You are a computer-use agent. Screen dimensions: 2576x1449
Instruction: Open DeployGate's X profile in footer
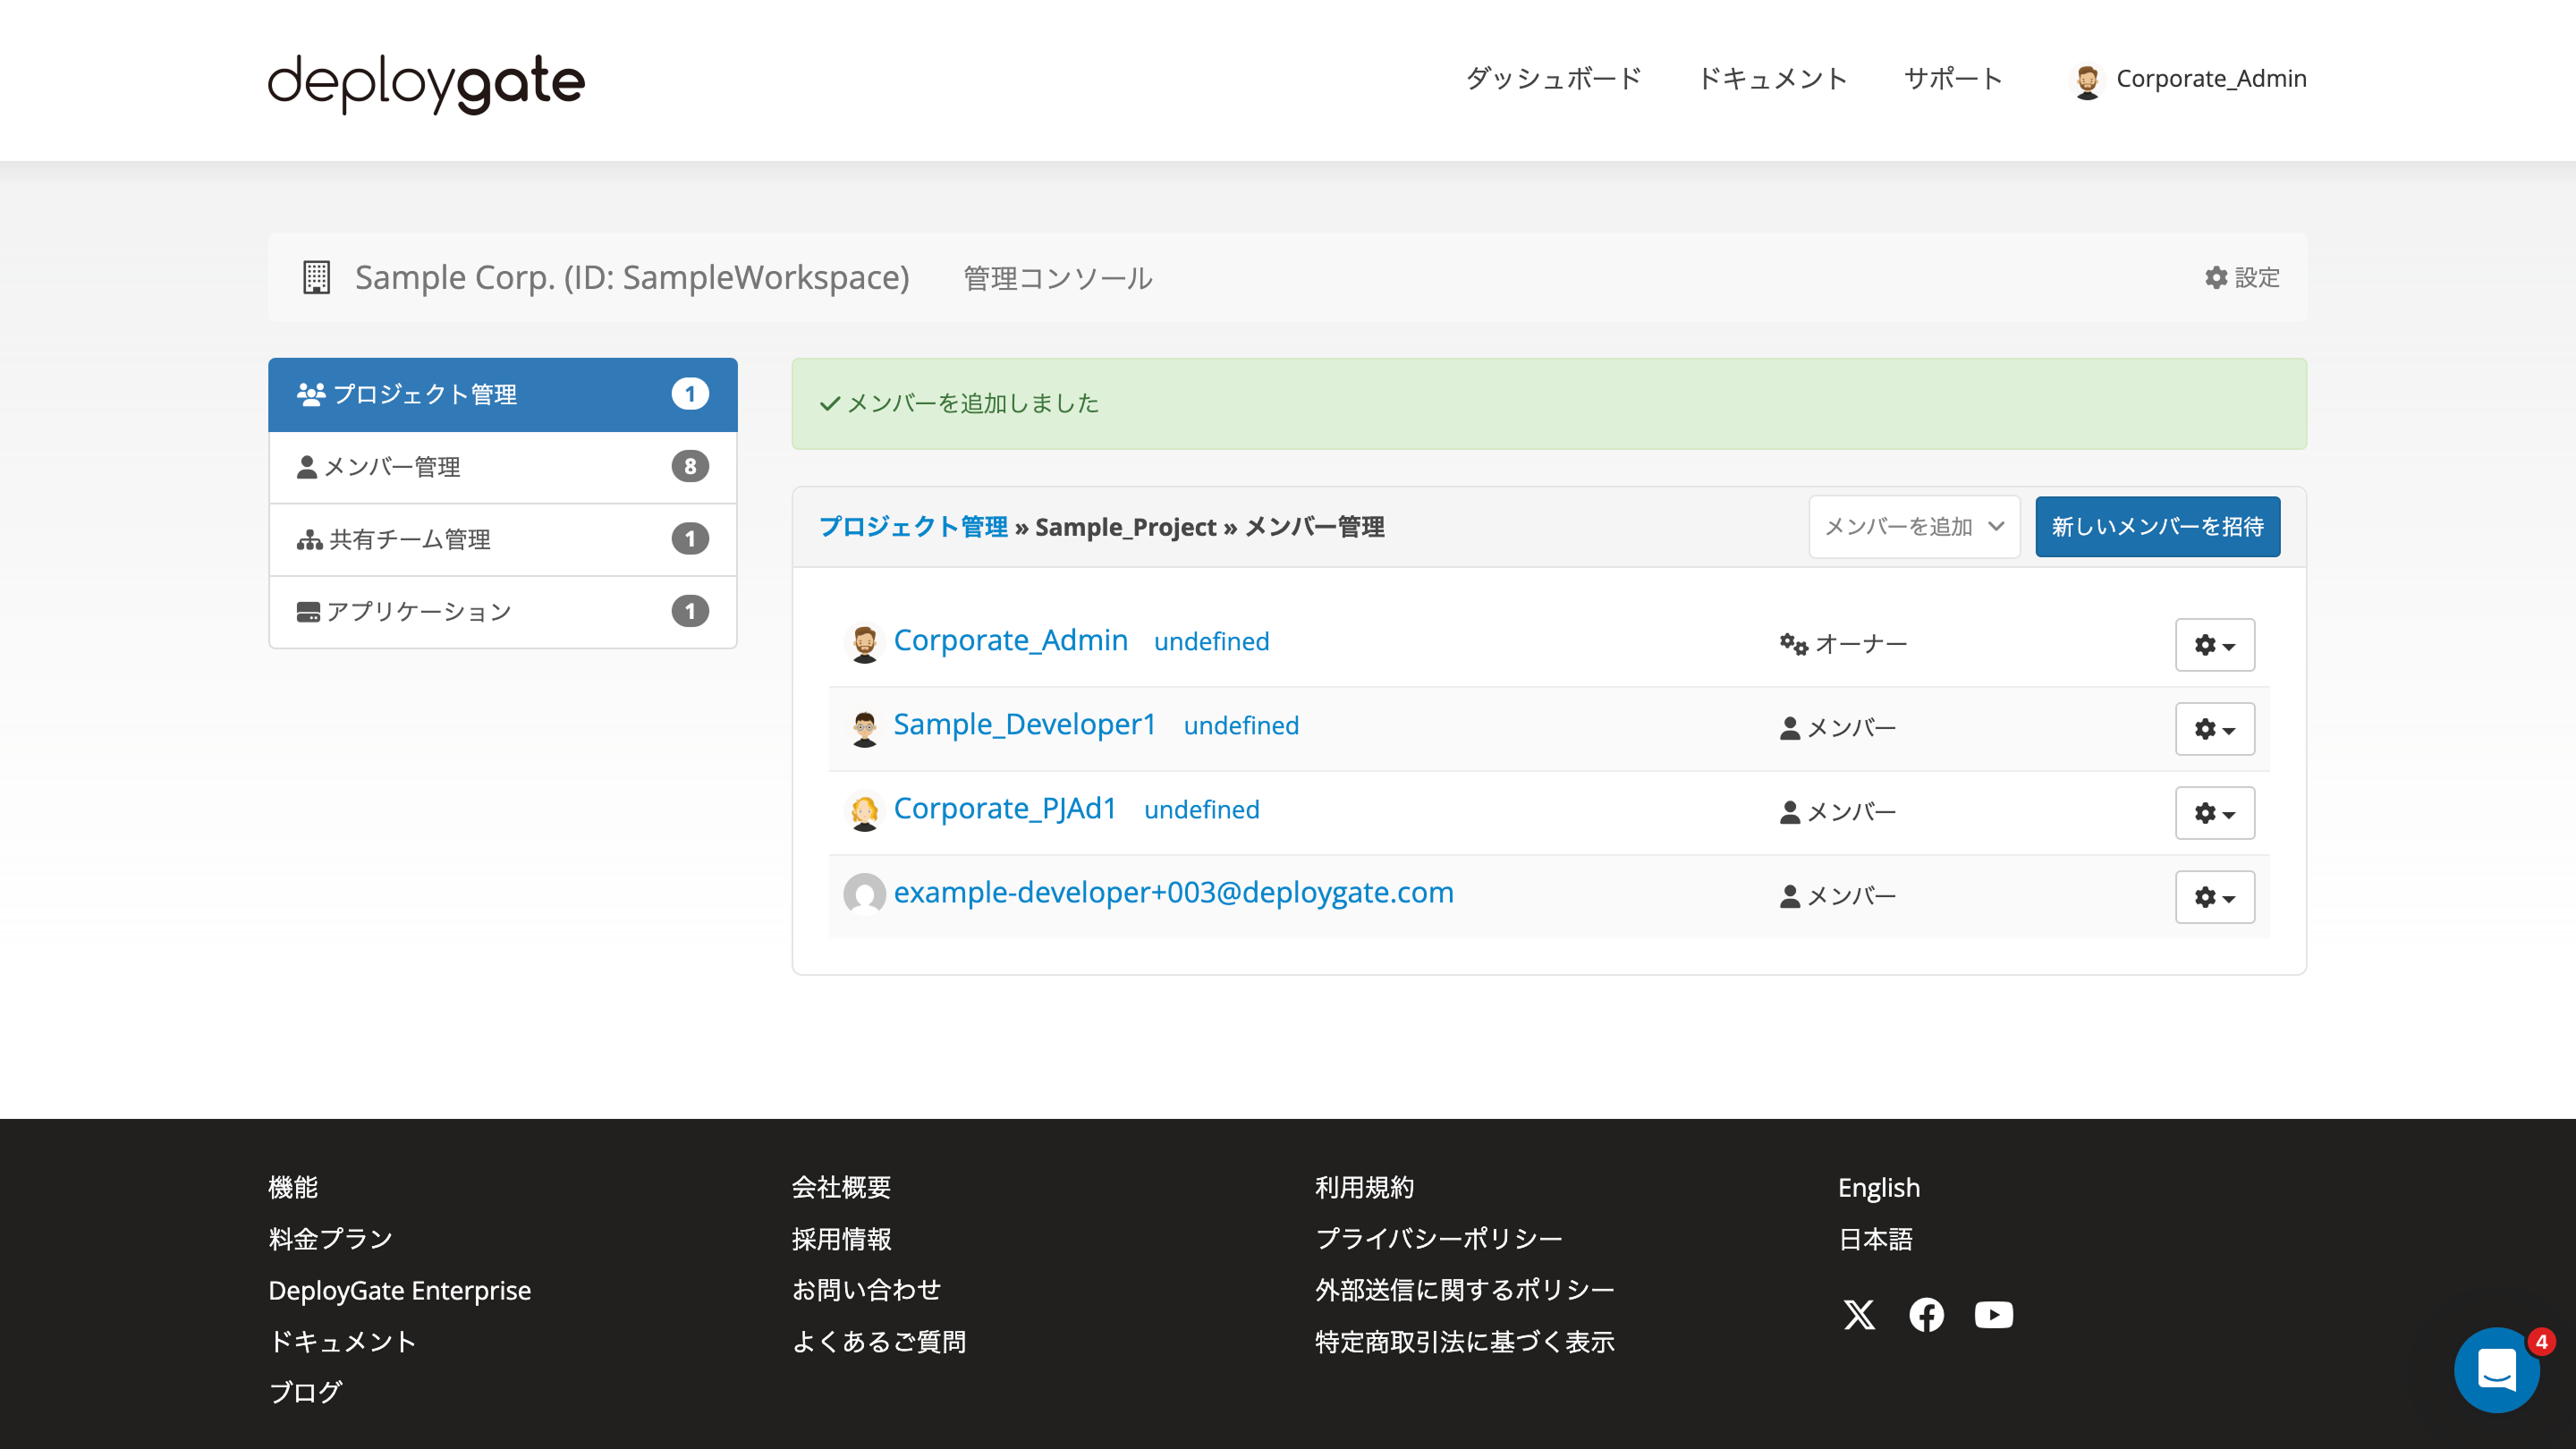point(1859,1315)
